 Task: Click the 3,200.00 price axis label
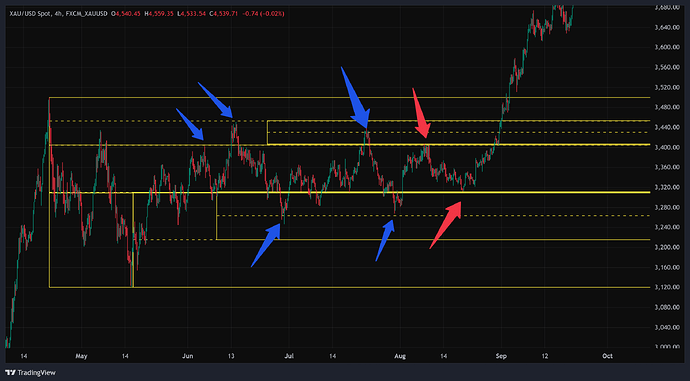point(668,247)
